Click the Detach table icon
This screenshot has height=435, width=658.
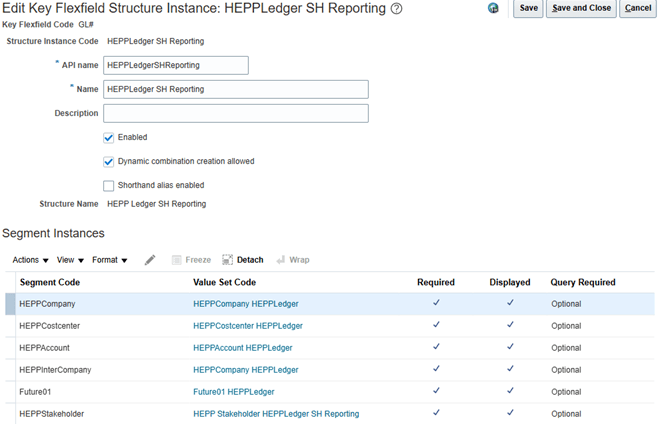pyautogui.click(x=228, y=260)
